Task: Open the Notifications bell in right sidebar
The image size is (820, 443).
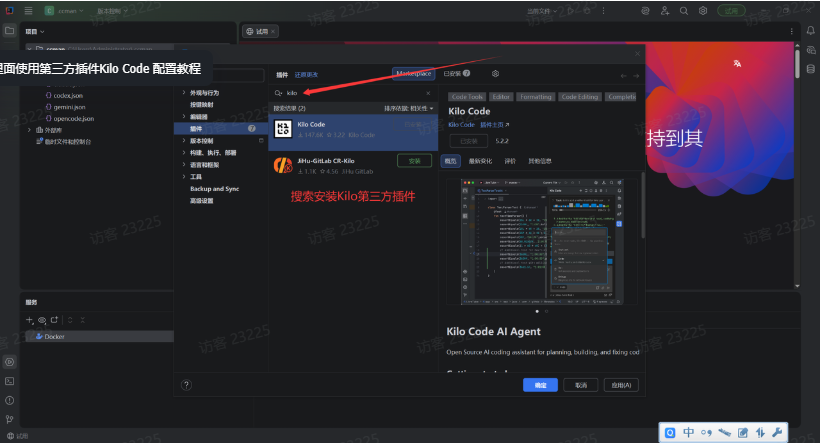Action: (811, 31)
